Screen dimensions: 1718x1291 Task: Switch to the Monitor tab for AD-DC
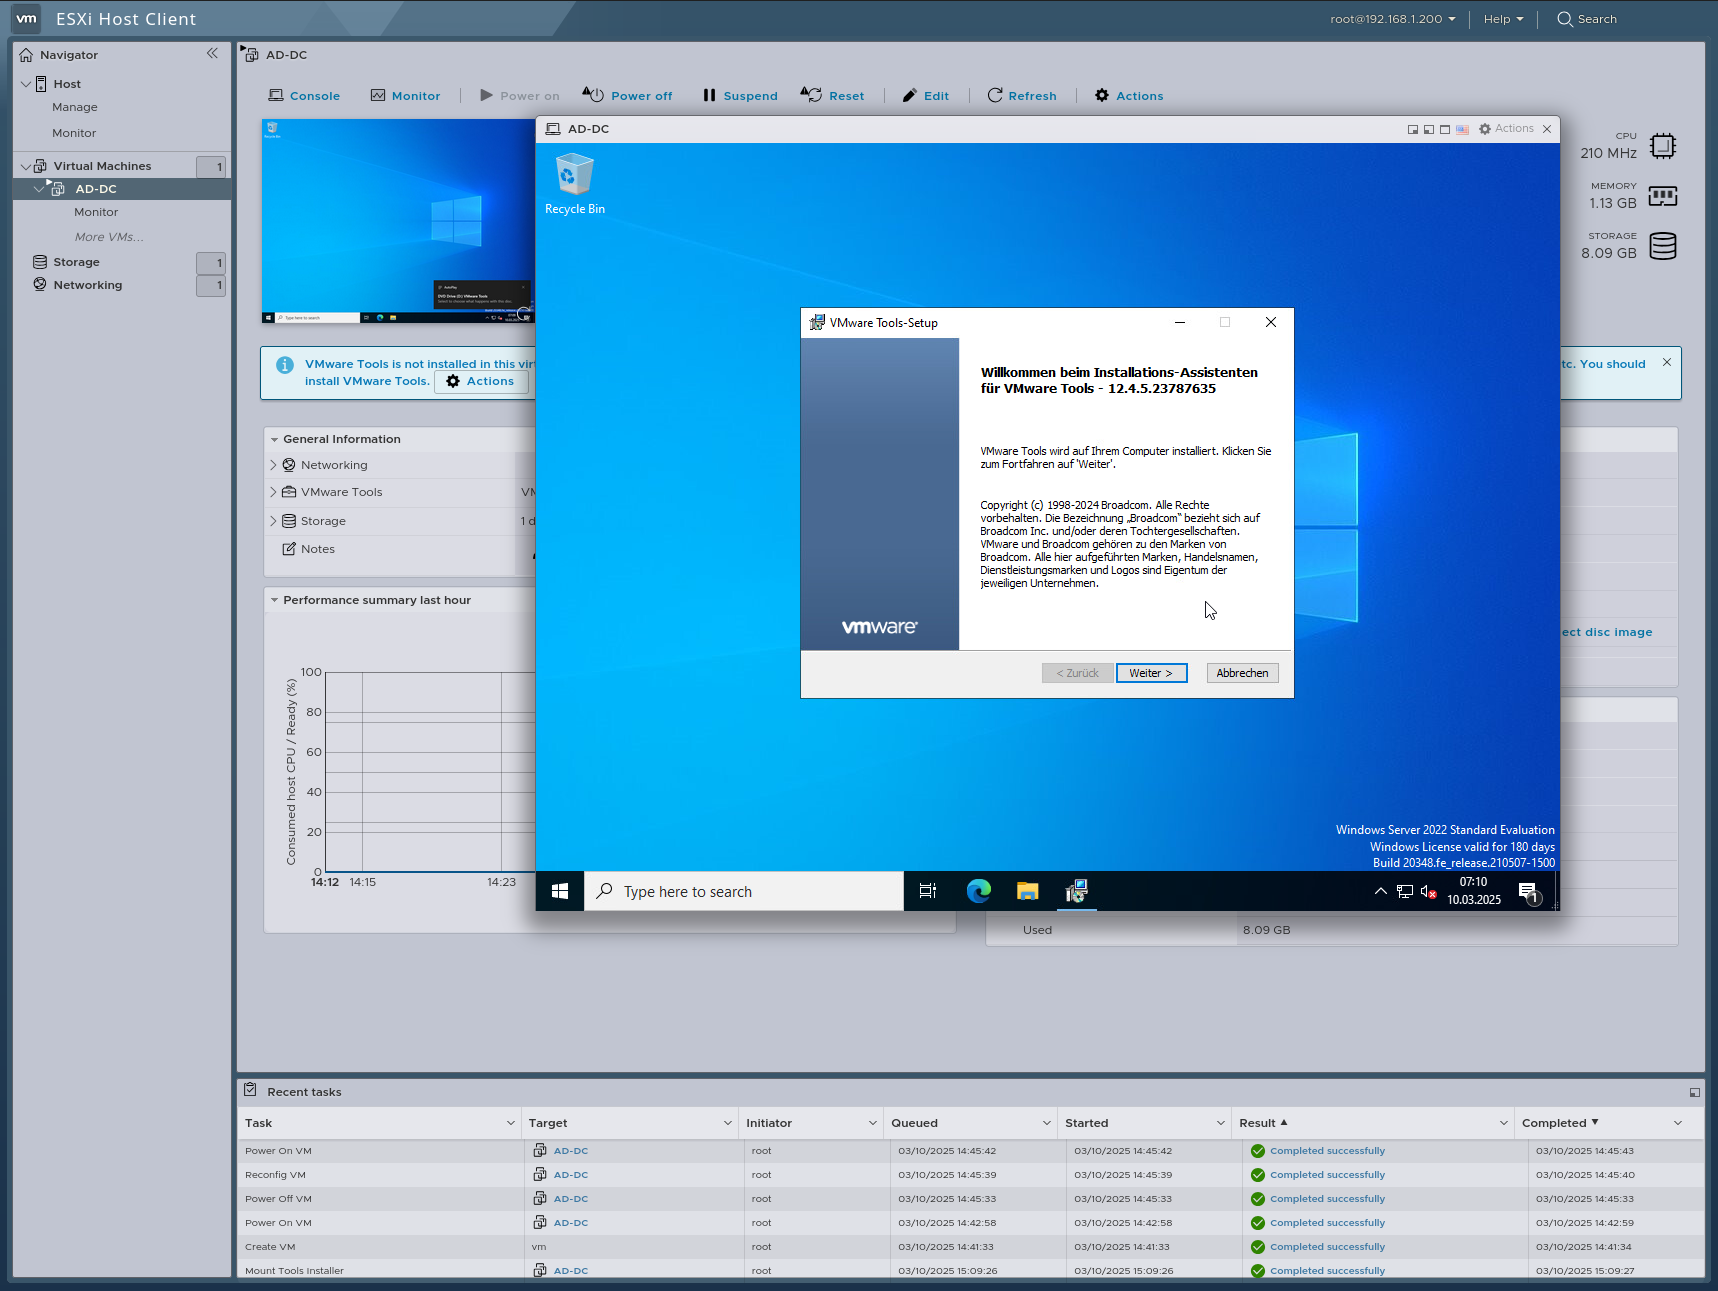[x=406, y=95]
